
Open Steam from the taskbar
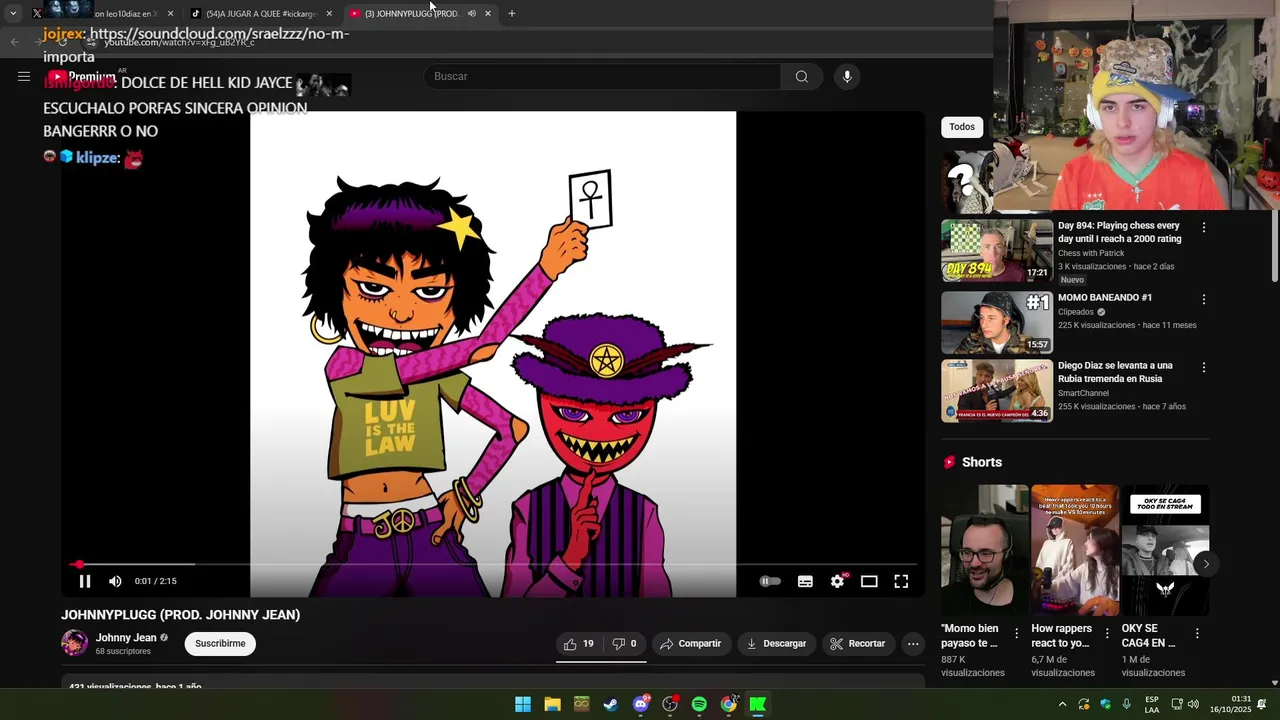pos(611,704)
